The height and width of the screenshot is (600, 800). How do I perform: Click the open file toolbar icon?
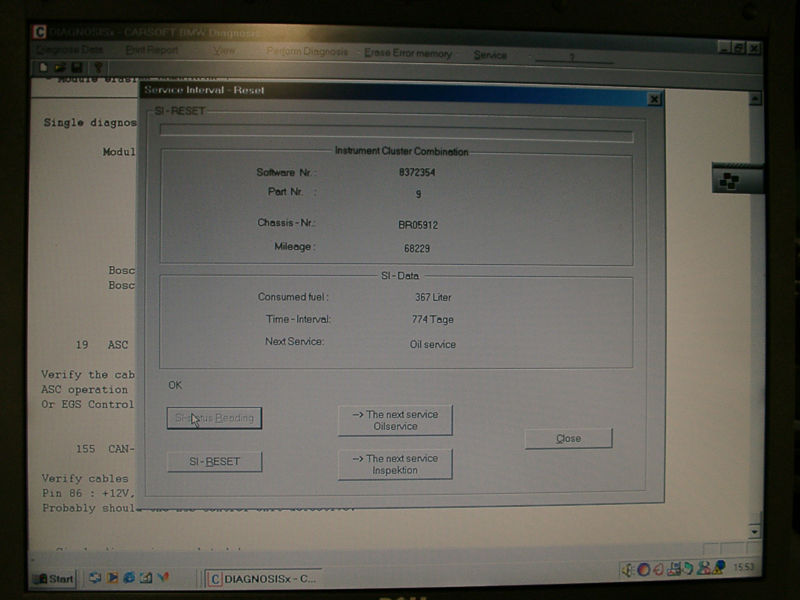[x=61, y=67]
